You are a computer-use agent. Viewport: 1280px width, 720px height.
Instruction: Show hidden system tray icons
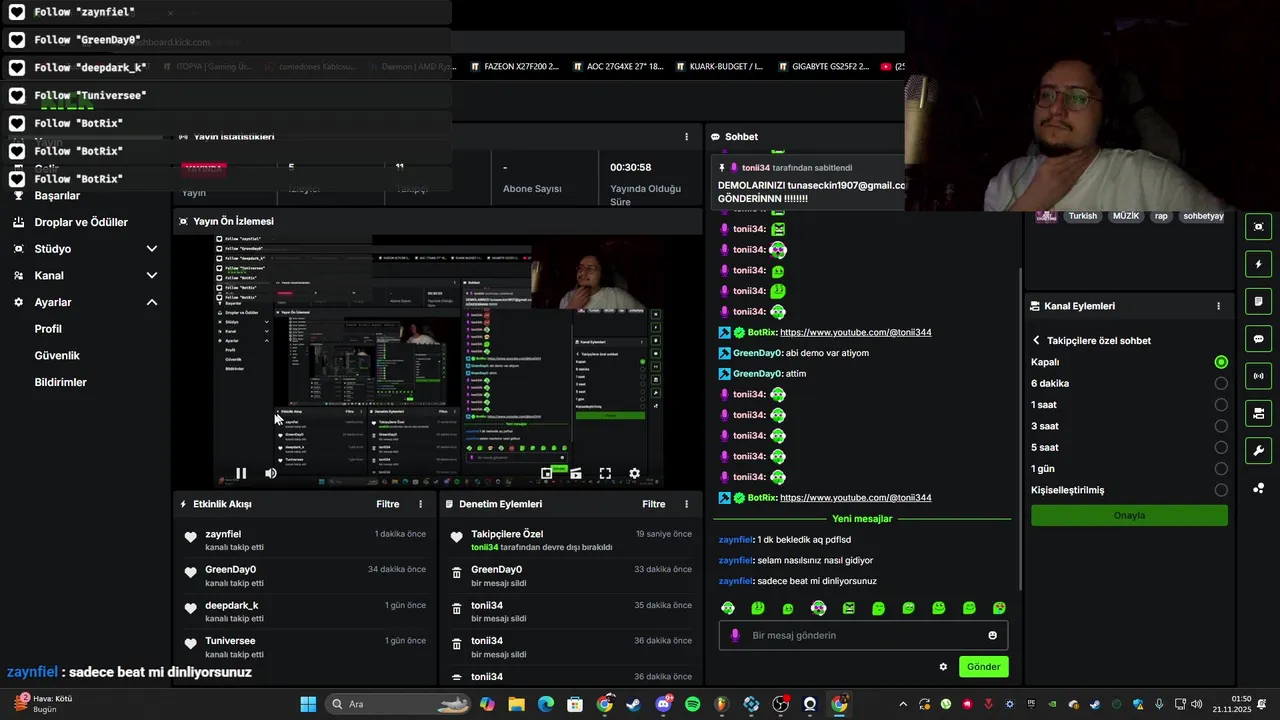click(x=902, y=704)
